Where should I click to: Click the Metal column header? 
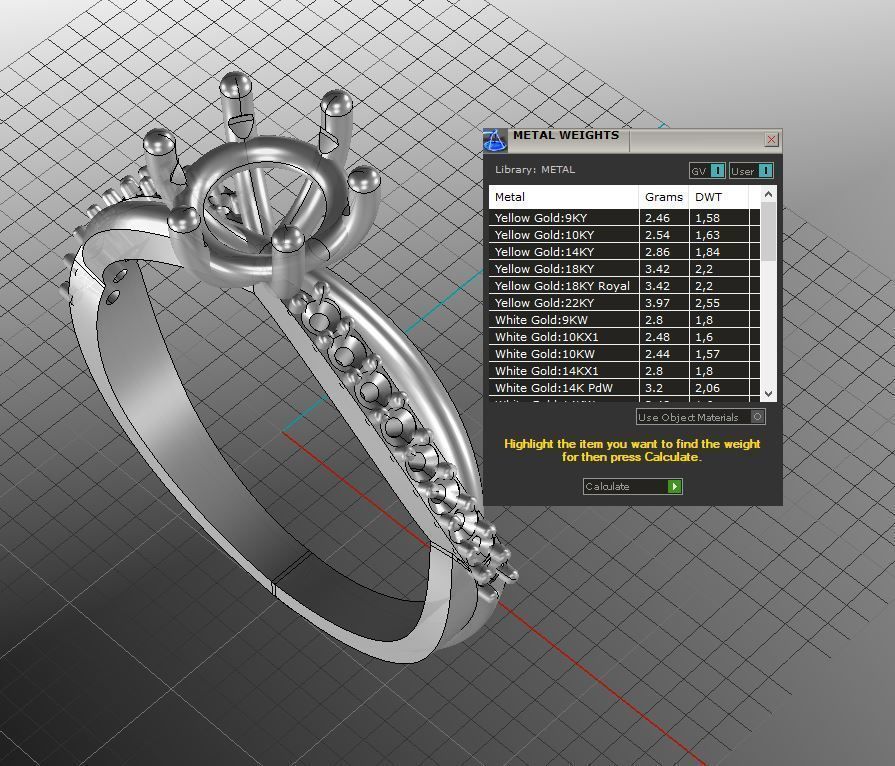click(563, 197)
